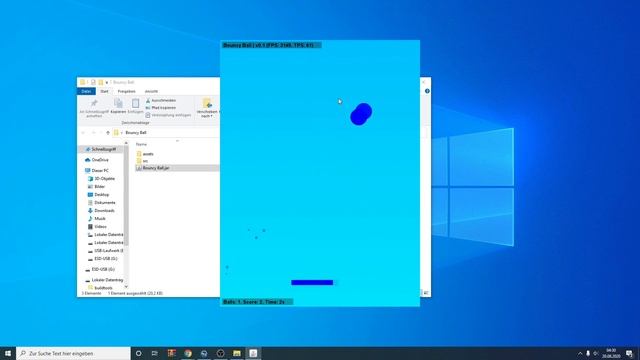Click the taskbar clock

click(611, 353)
